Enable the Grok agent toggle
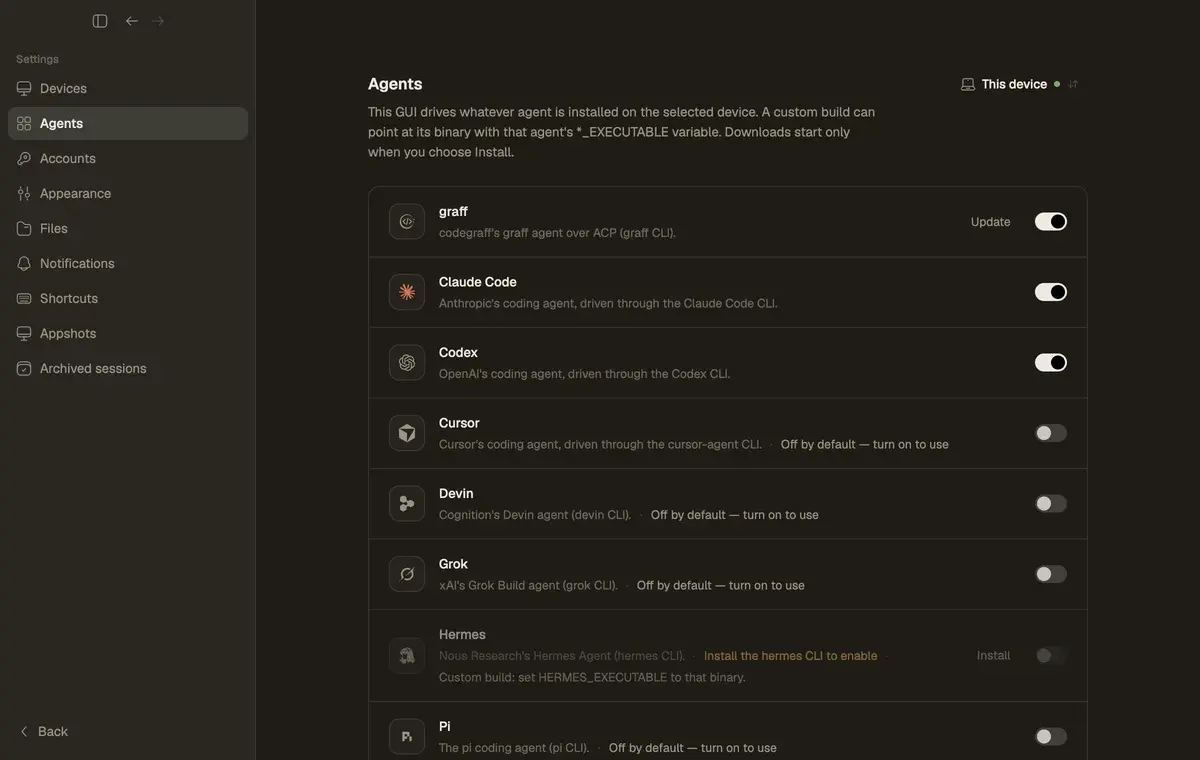Screen dimensions: 1200x760 (x=1051, y=574)
